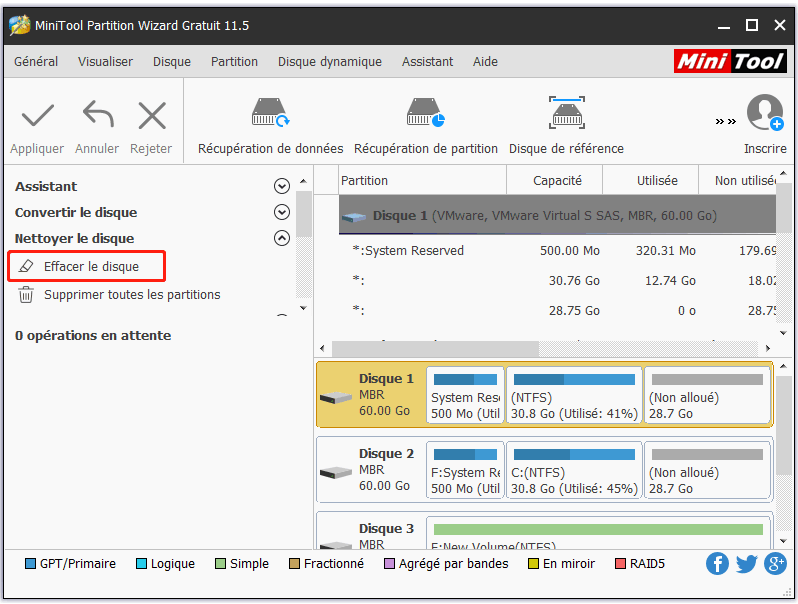Open the Partition menu
Viewport: 798px width, 604px height.
pyautogui.click(x=234, y=62)
